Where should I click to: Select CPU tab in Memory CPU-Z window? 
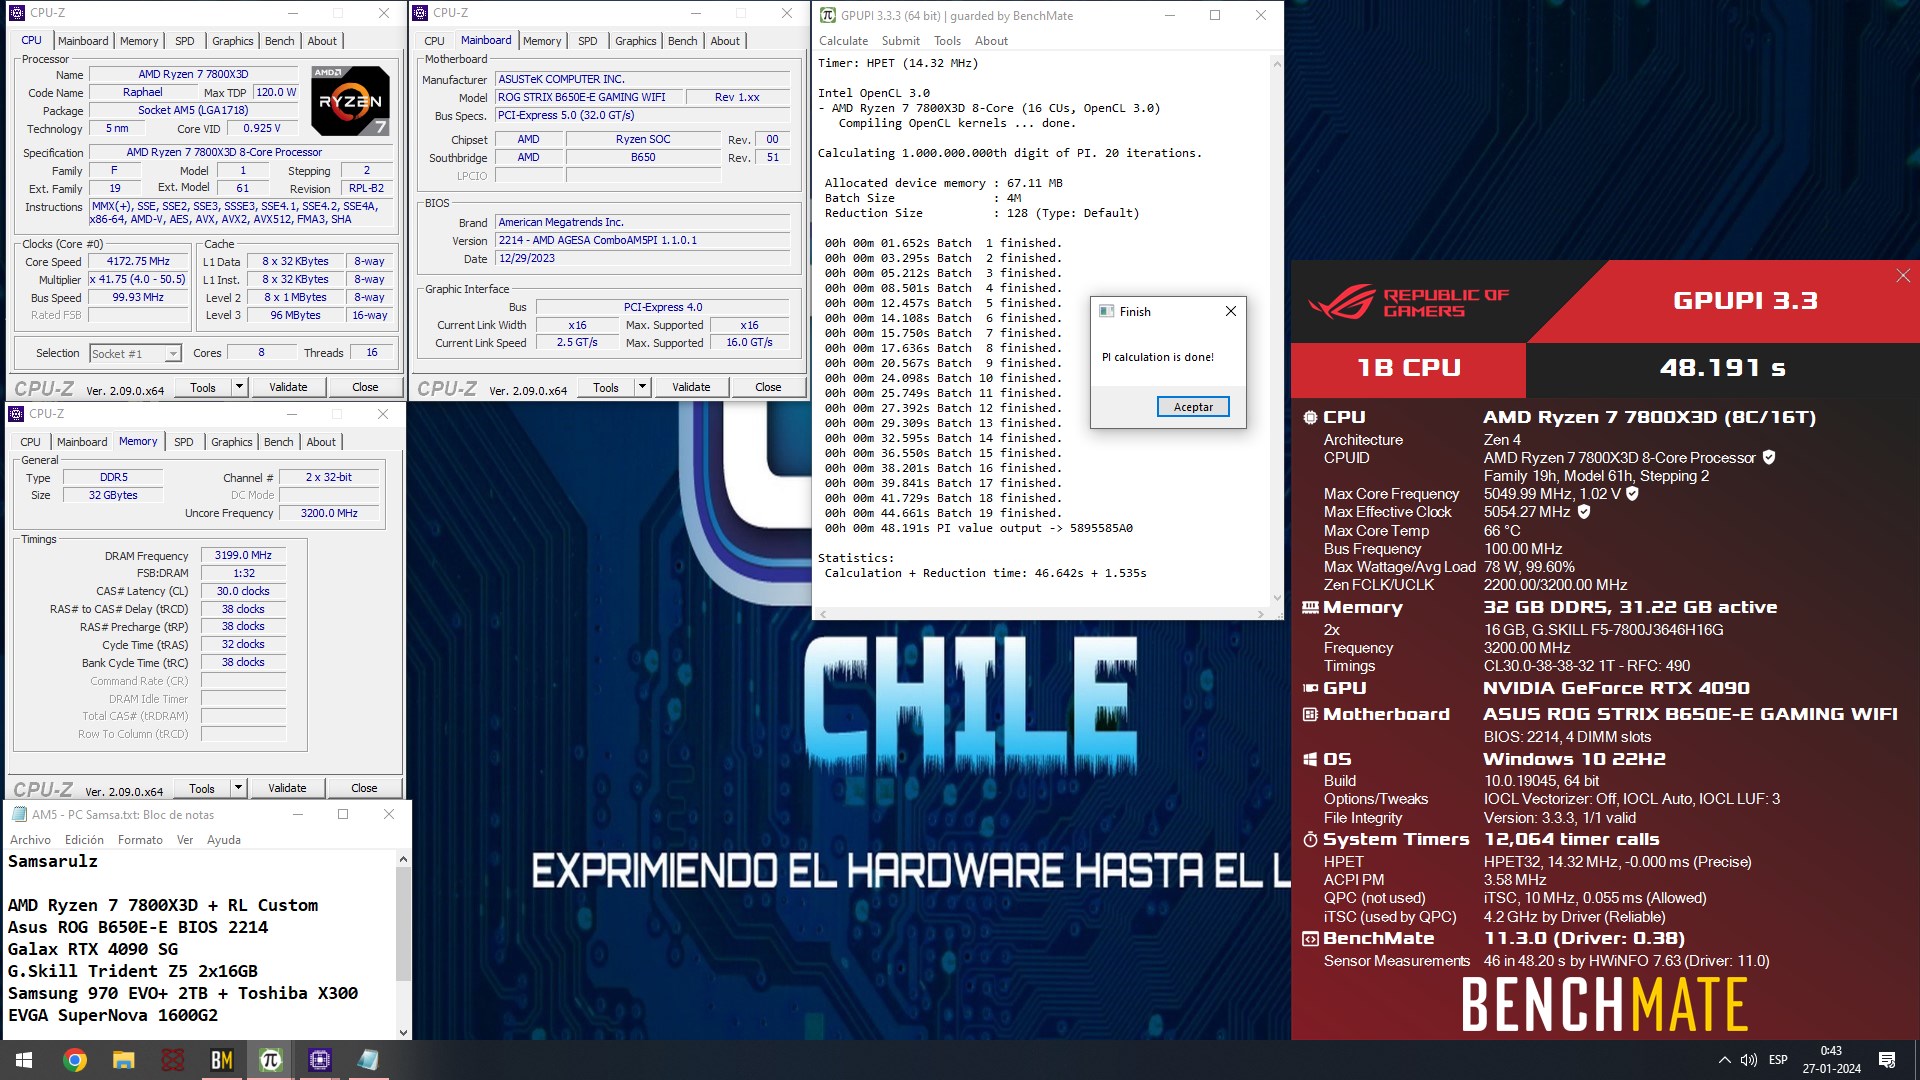30,442
